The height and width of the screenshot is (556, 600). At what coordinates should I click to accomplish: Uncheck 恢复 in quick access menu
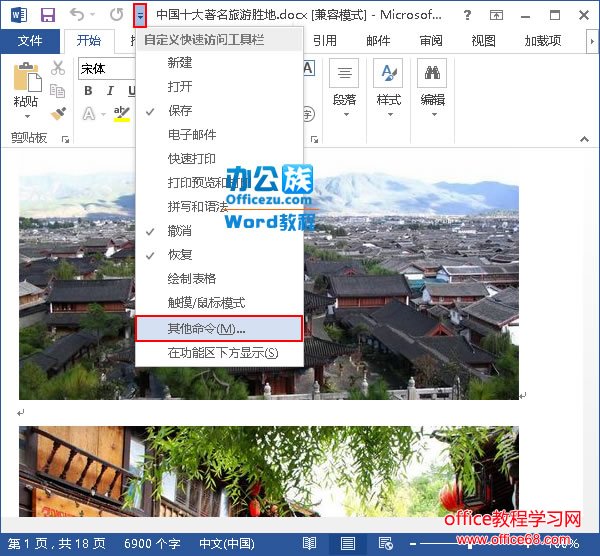(220, 255)
